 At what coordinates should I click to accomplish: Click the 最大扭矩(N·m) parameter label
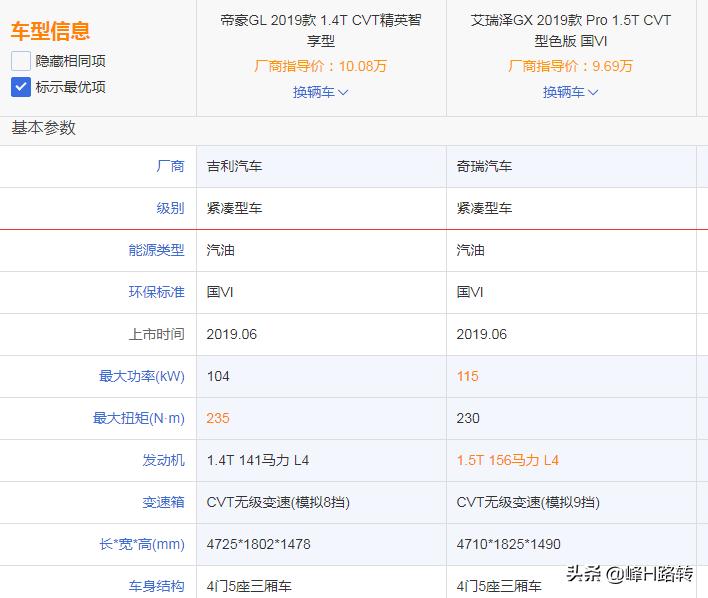coord(139,418)
